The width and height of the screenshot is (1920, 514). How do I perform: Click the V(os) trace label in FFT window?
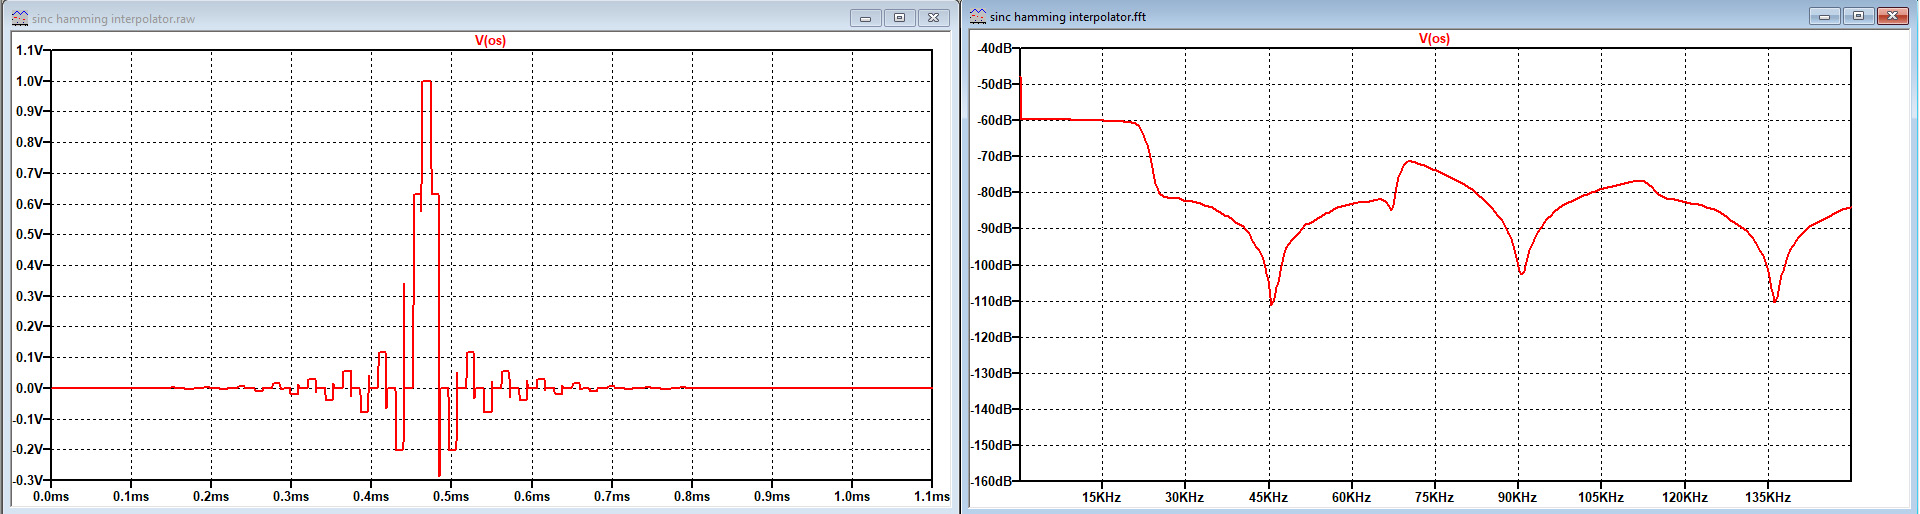(x=1434, y=39)
